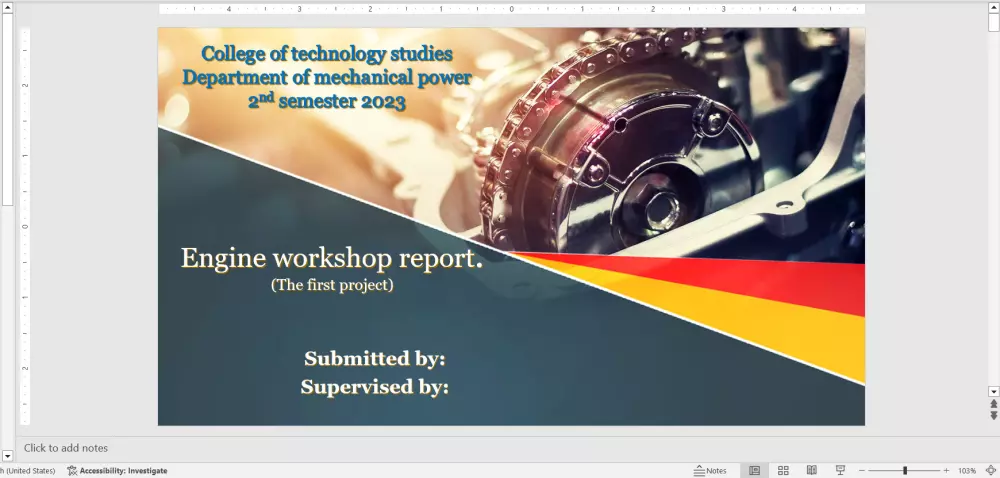
Task: Click the language indicator in status bar
Action: click(27, 470)
